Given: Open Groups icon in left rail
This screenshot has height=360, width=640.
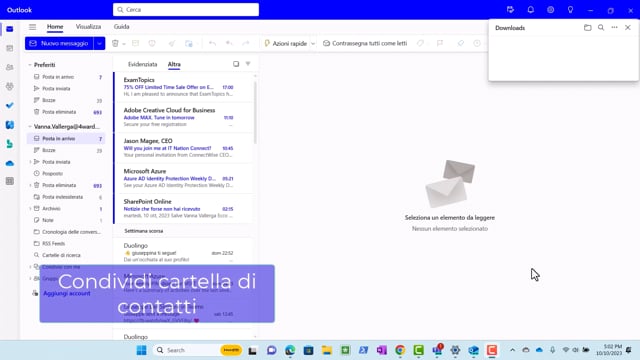Looking at the screenshot, I should point(10,86).
